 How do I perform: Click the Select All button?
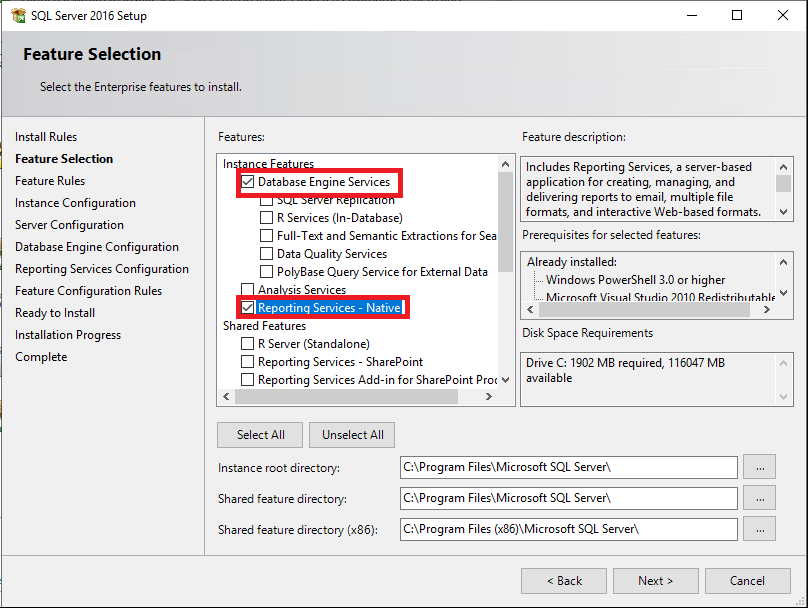pos(260,435)
